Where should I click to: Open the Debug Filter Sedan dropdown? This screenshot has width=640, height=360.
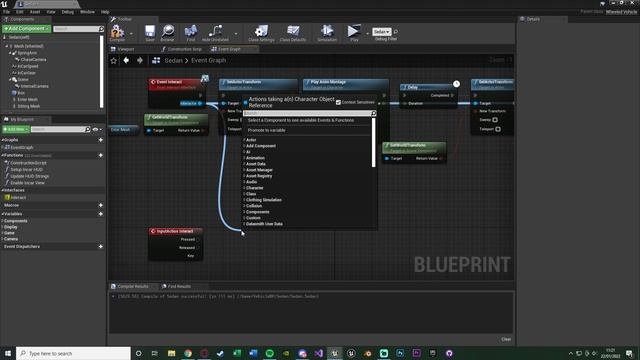(382, 31)
